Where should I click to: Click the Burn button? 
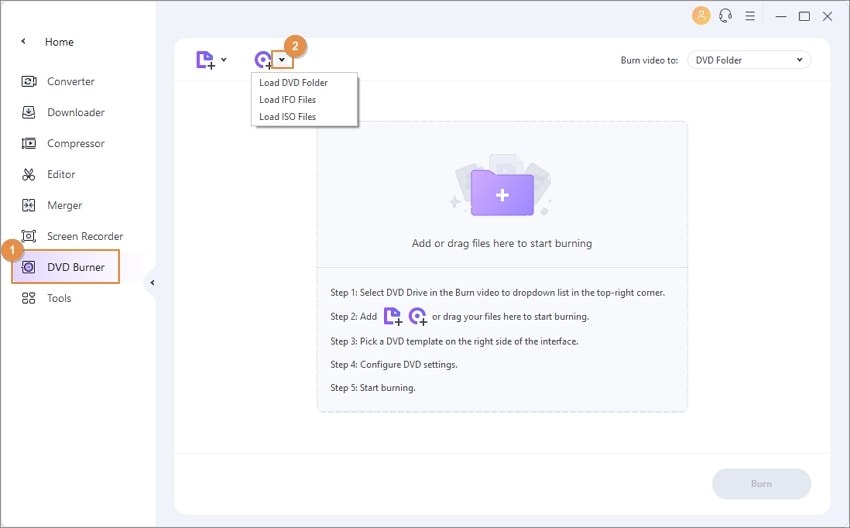coord(761,484)
